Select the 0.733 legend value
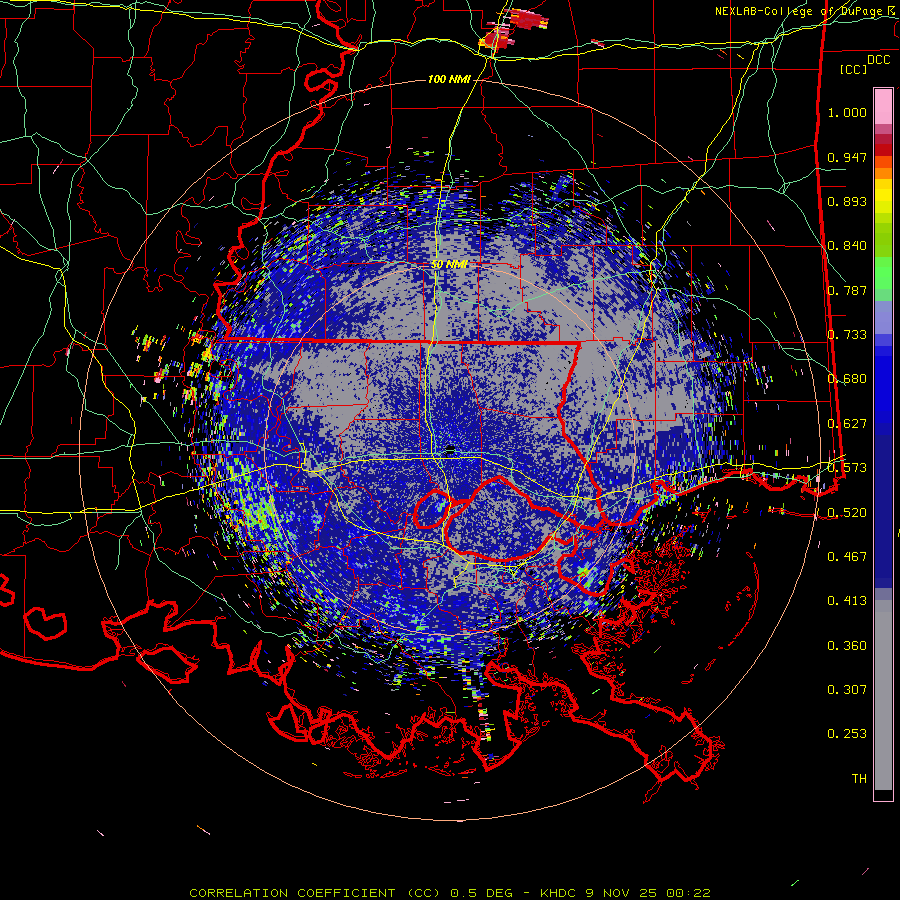The image size is (900, 900). pos(847,335)
